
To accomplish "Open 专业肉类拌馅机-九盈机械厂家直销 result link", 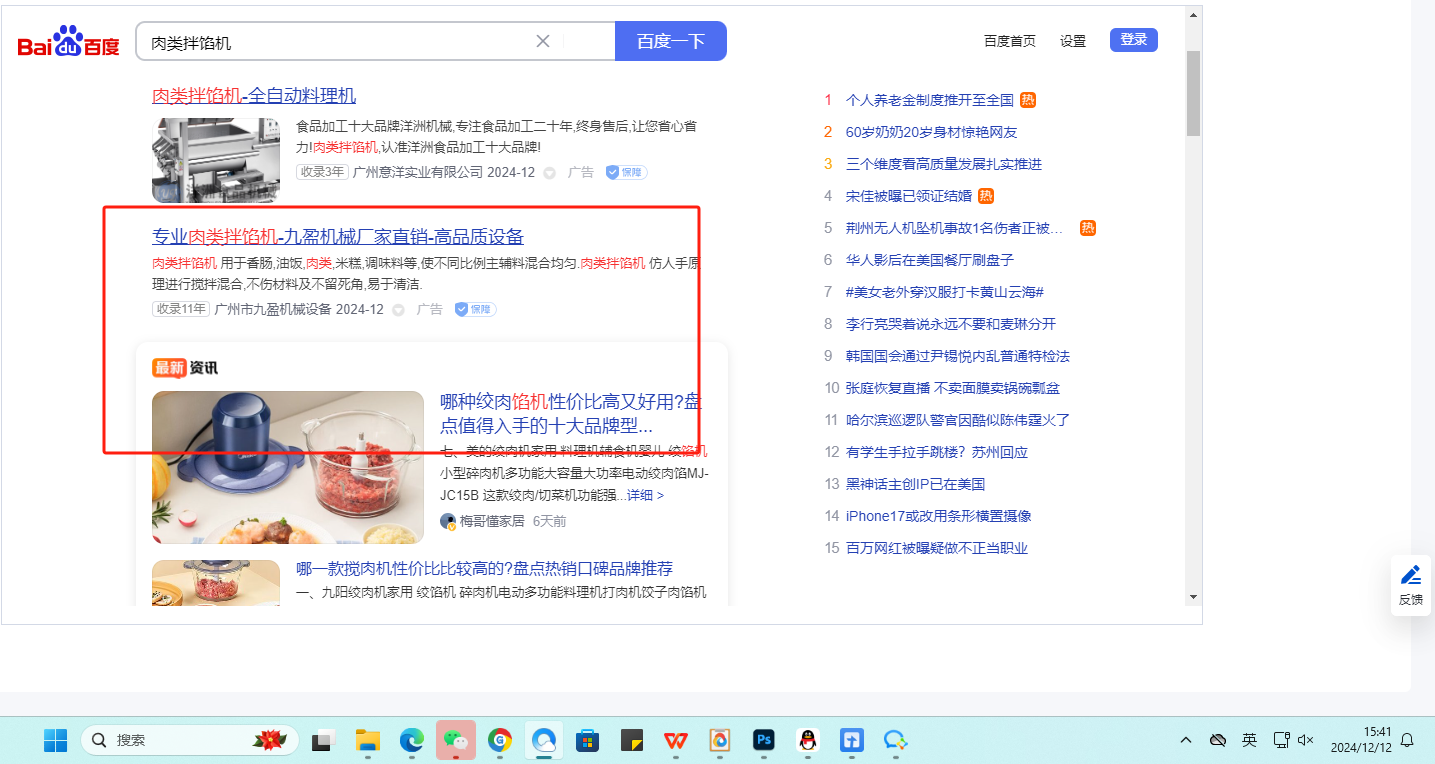I will [x=338, y=237].
